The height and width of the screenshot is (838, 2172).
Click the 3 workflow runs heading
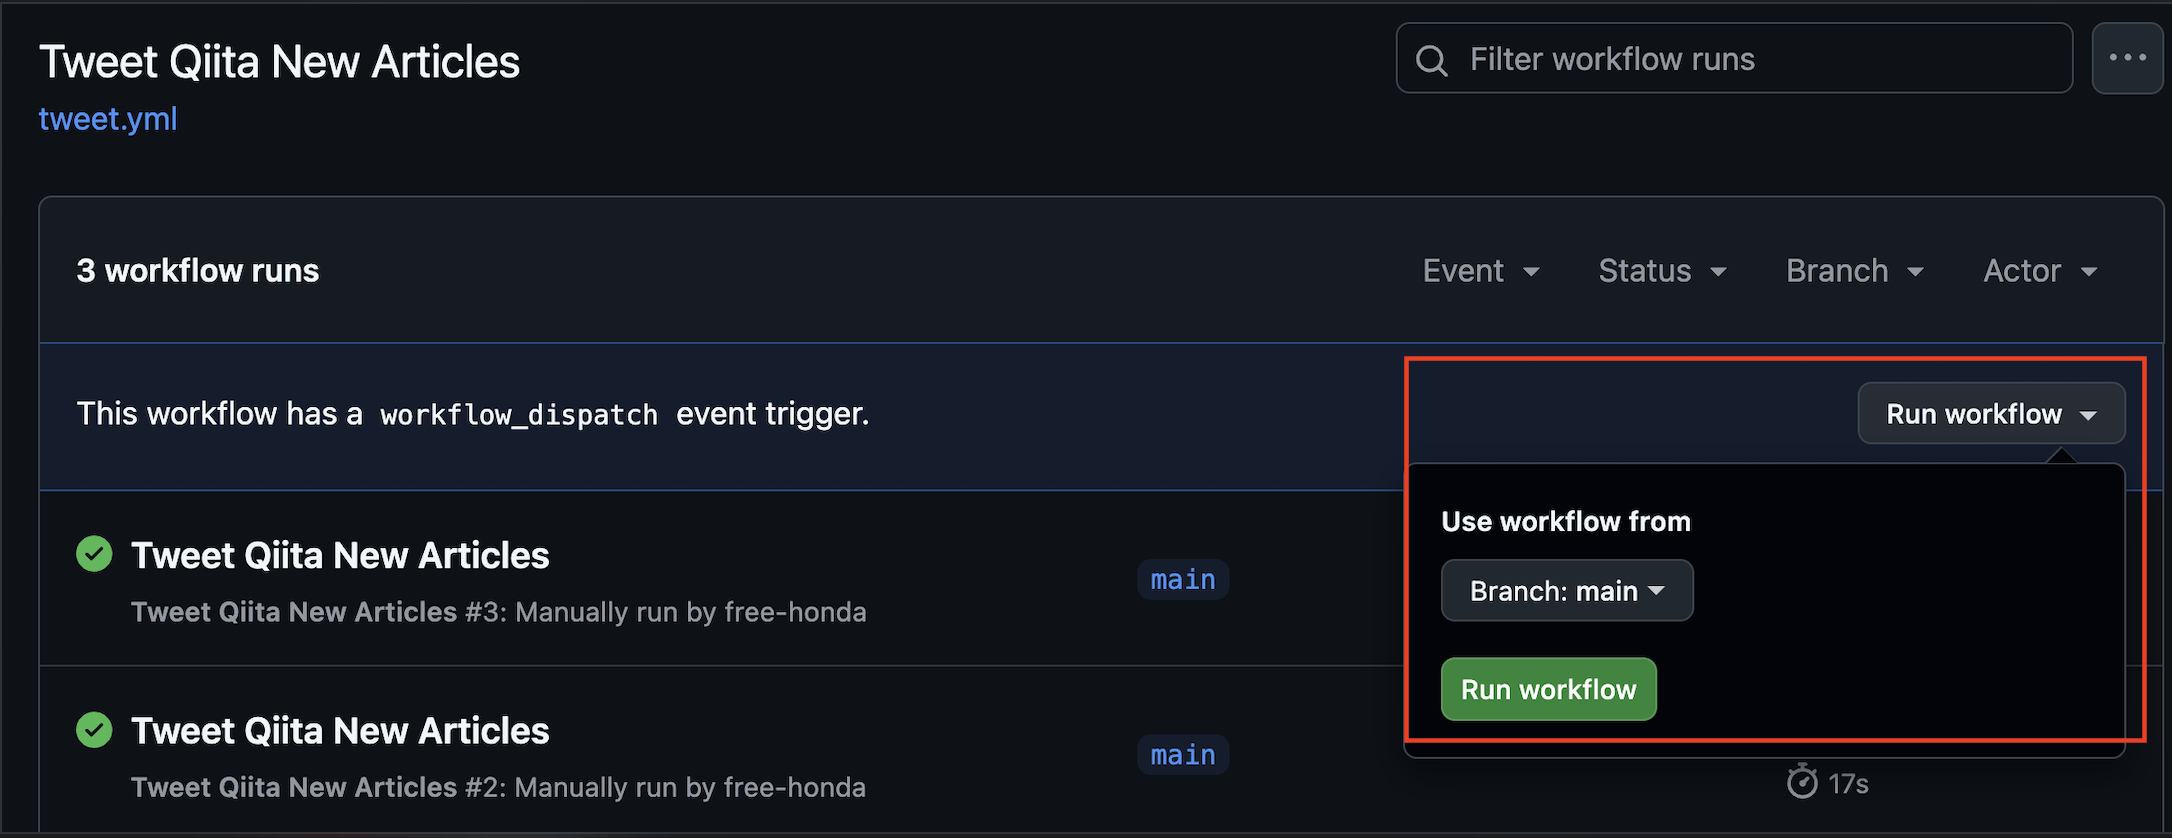click(x=197, y=270)
